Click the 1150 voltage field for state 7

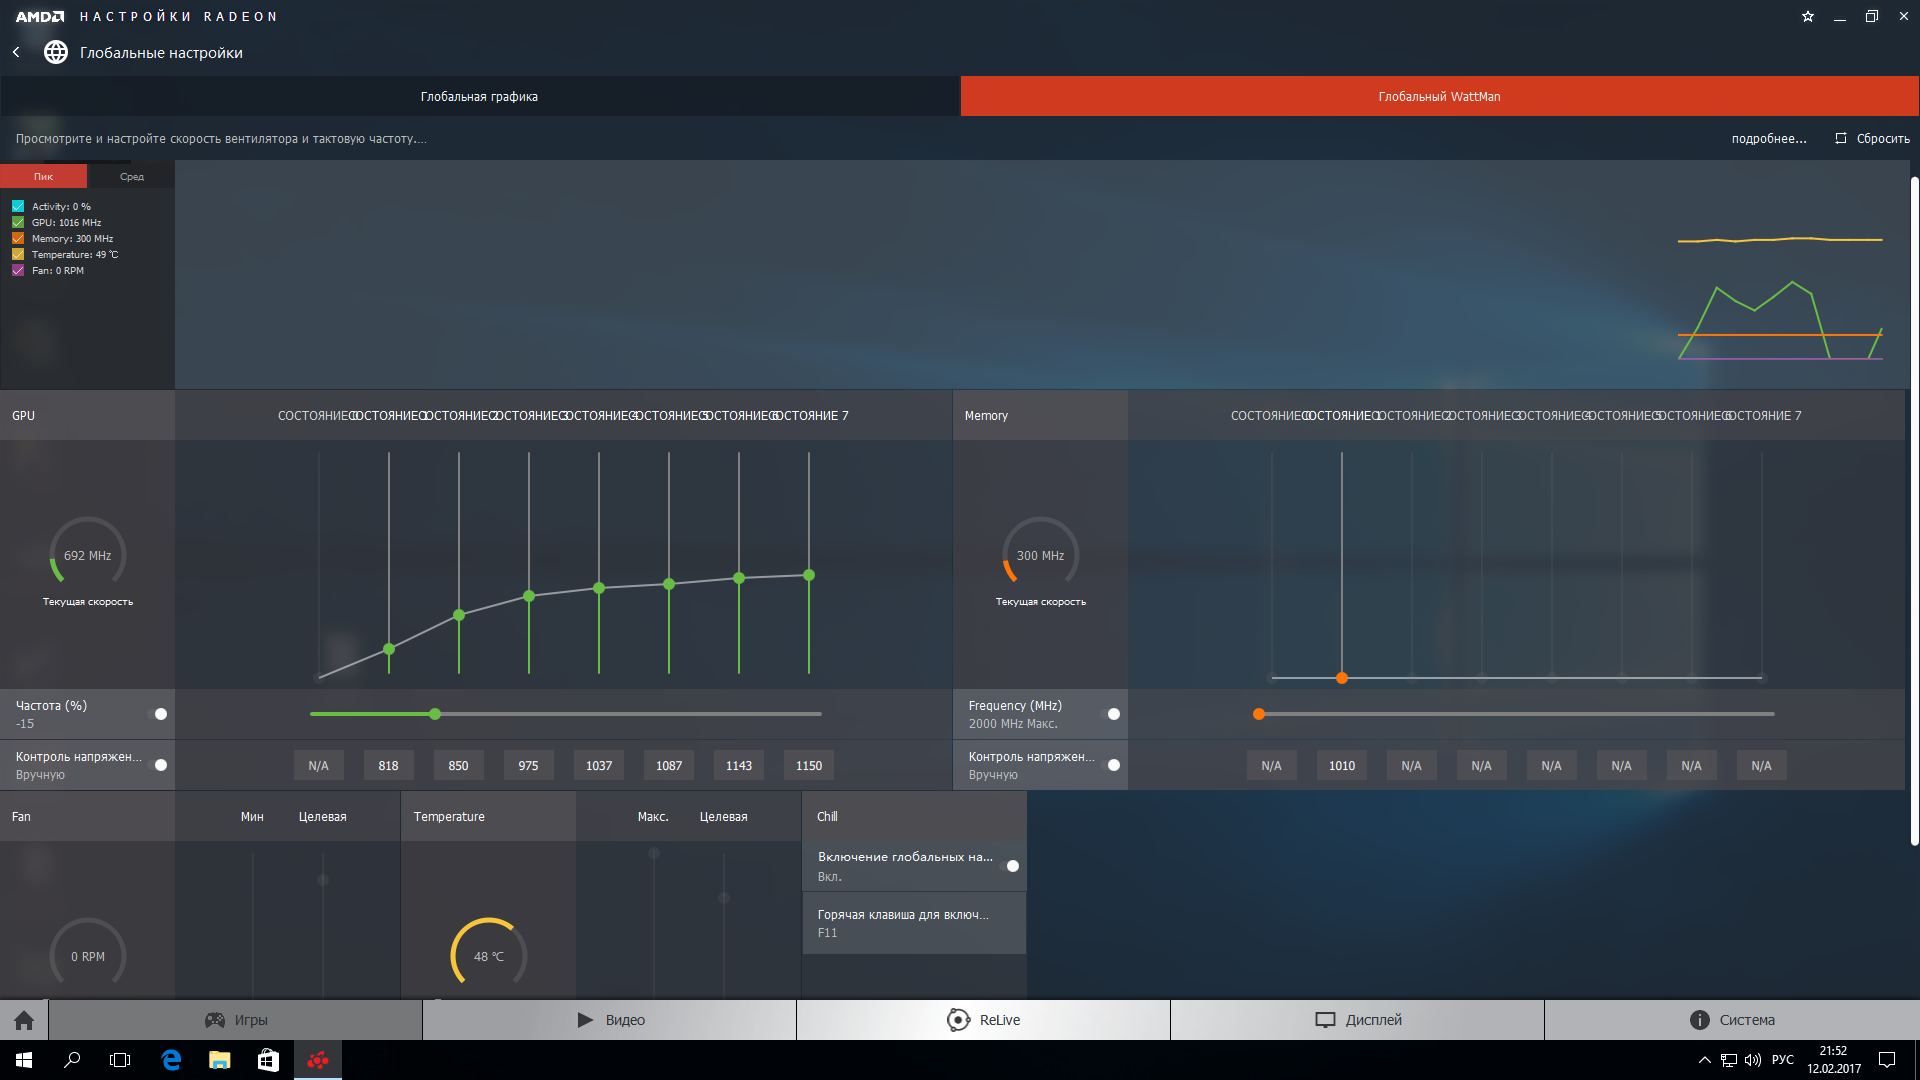[808, 766]
